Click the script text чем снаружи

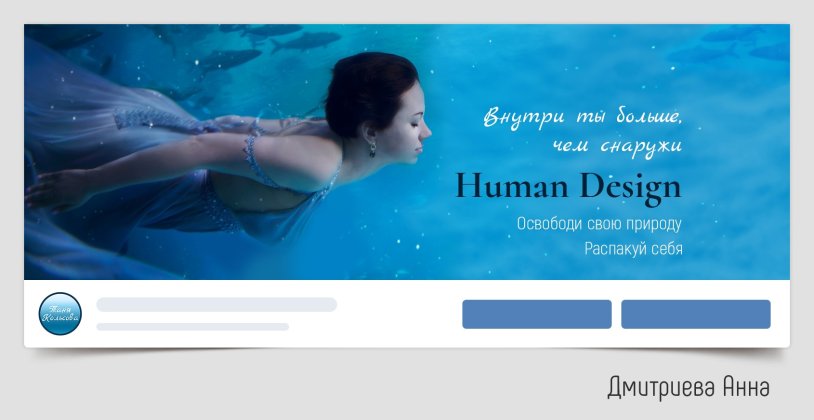(617, 146)
